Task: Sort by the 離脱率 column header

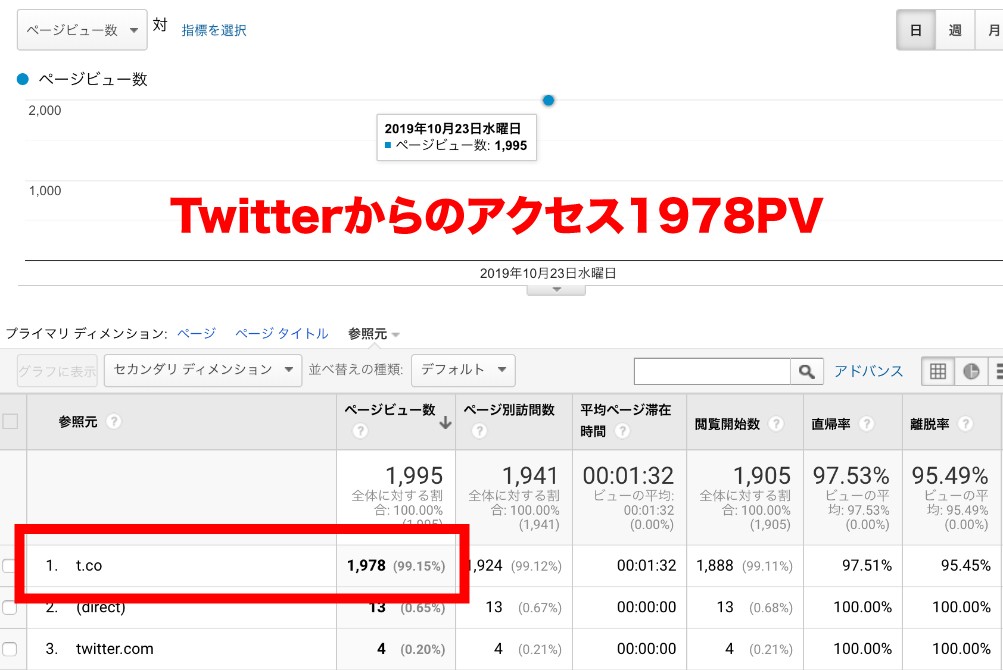Action: [929, 424]
